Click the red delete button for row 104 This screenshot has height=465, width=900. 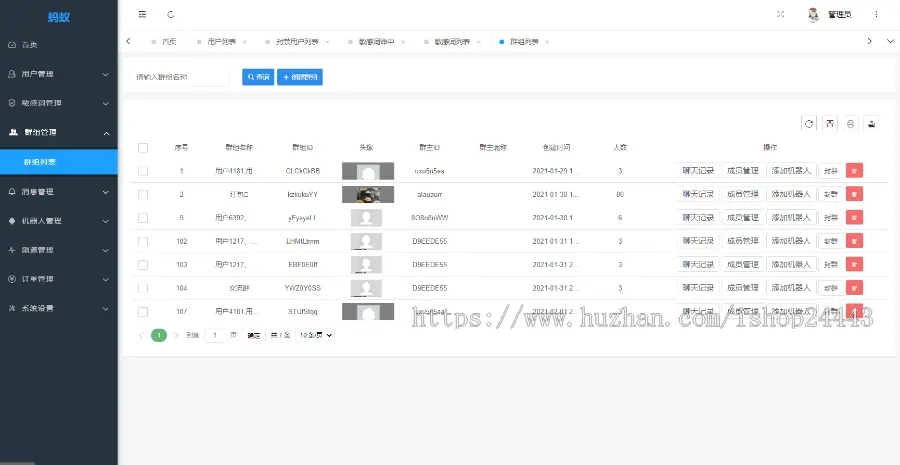(854, 288)
